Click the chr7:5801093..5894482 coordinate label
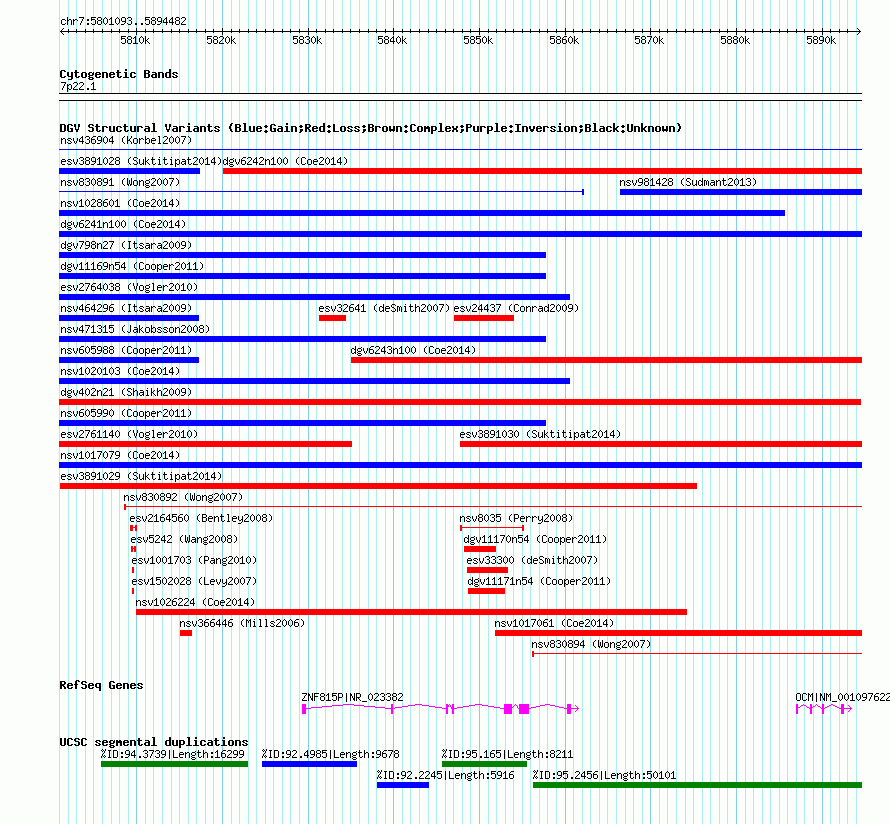Image resolution: width=890 pixels, height=824 pixels. click(x=123, y=21)
